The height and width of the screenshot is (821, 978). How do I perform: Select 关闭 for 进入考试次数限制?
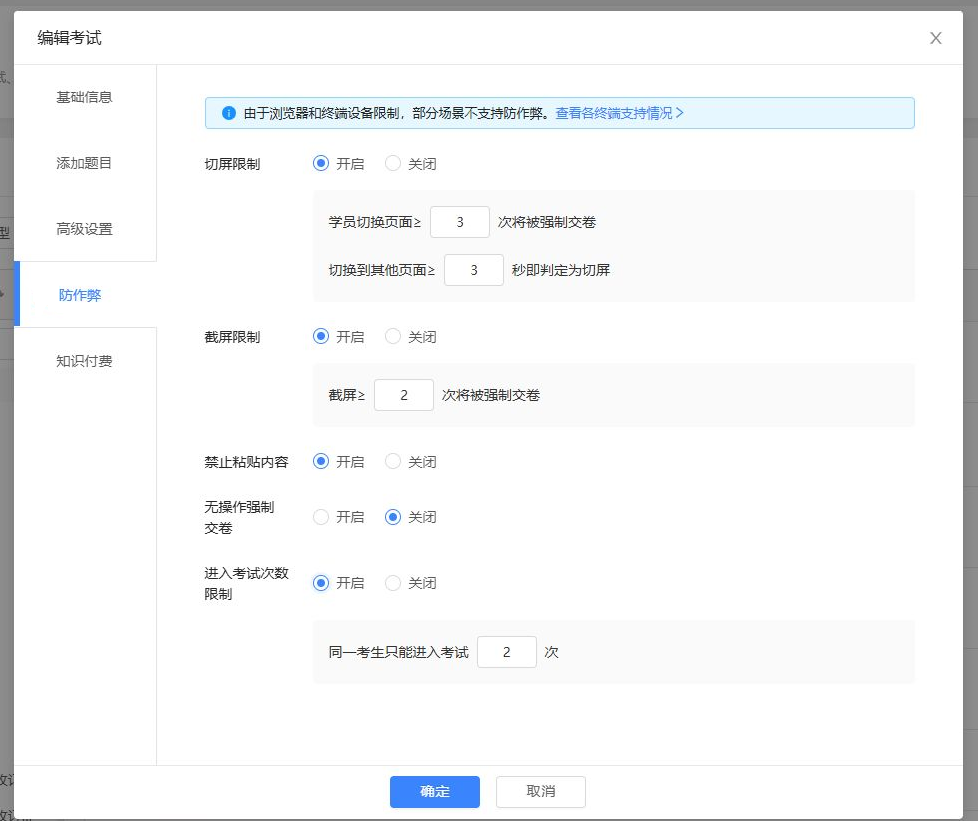pyautogui.click(x=393, y=583)
